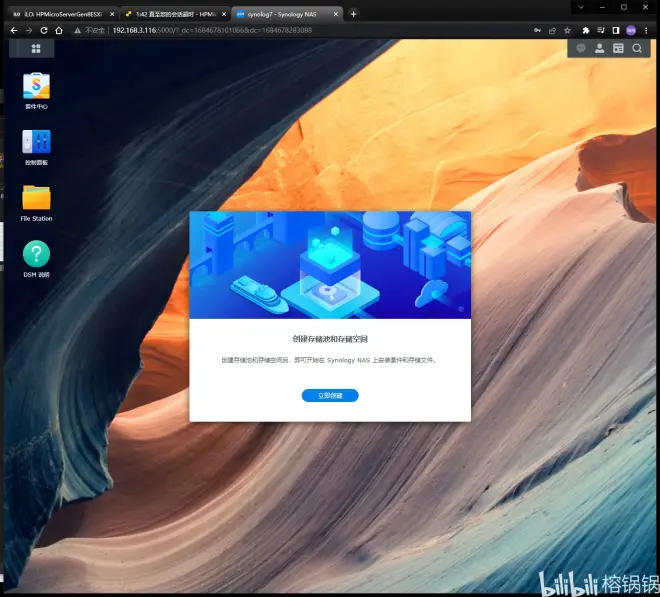Open the DSM main menu grid icon

36,49
